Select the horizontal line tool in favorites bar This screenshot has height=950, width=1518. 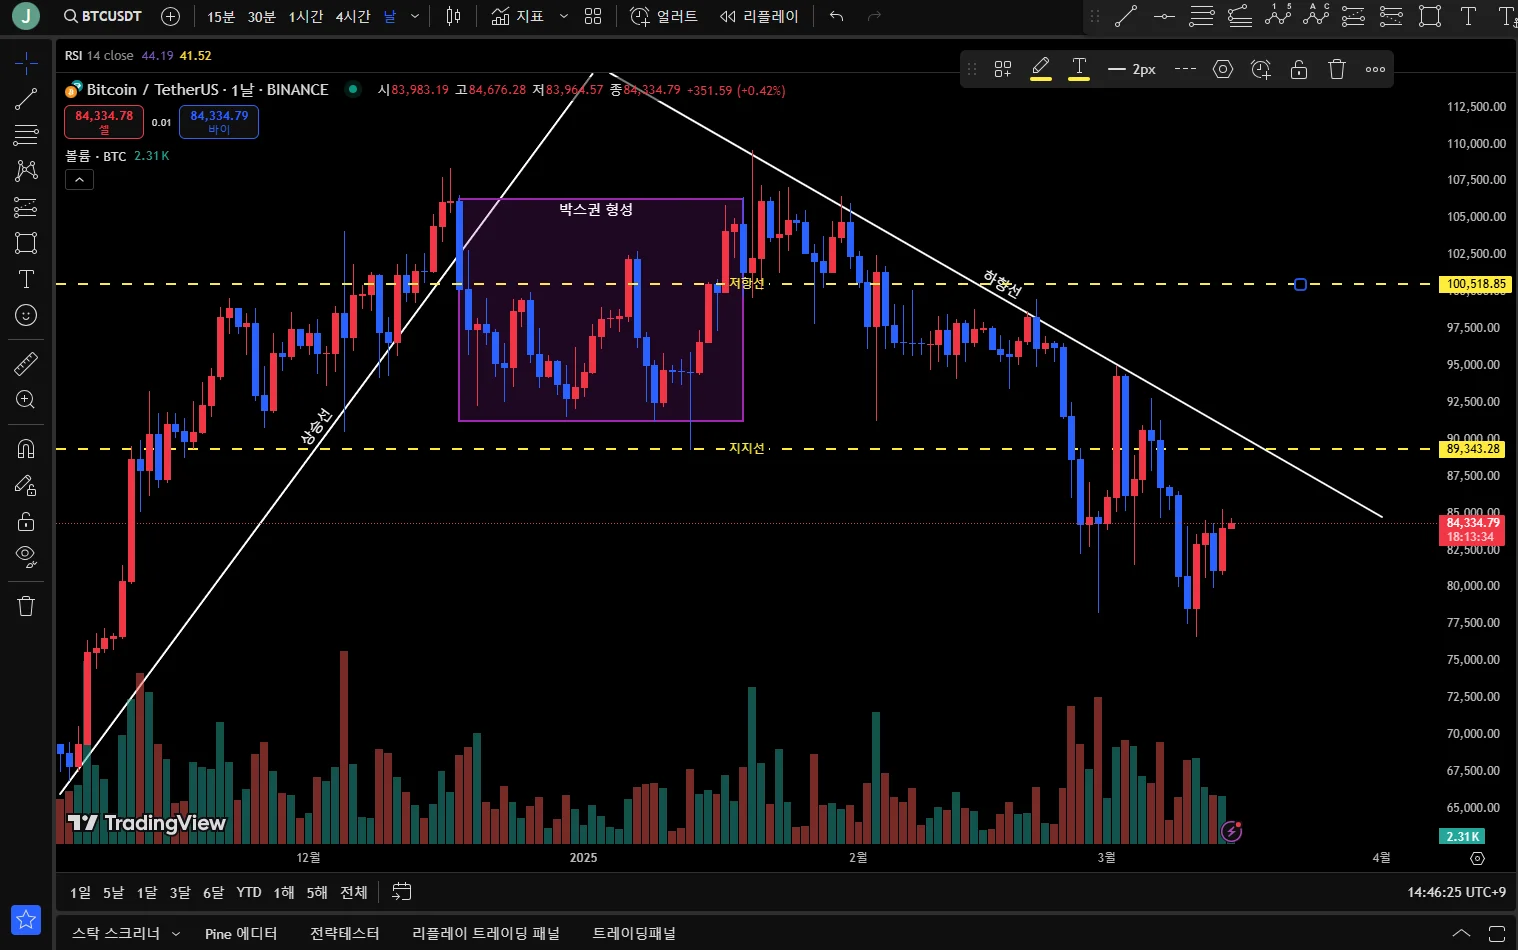(1164, 16)
